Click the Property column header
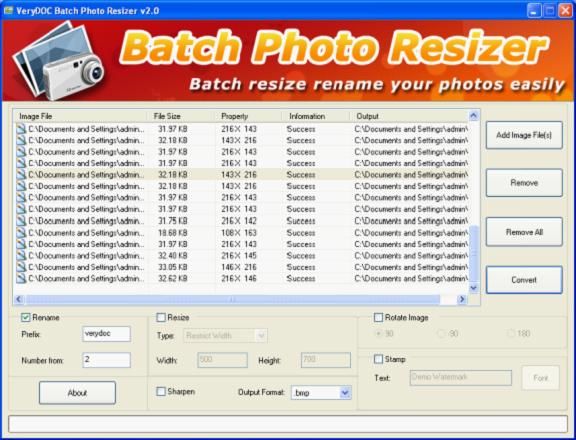The width and height of the screenshot is (576, 440). point(248,116)
